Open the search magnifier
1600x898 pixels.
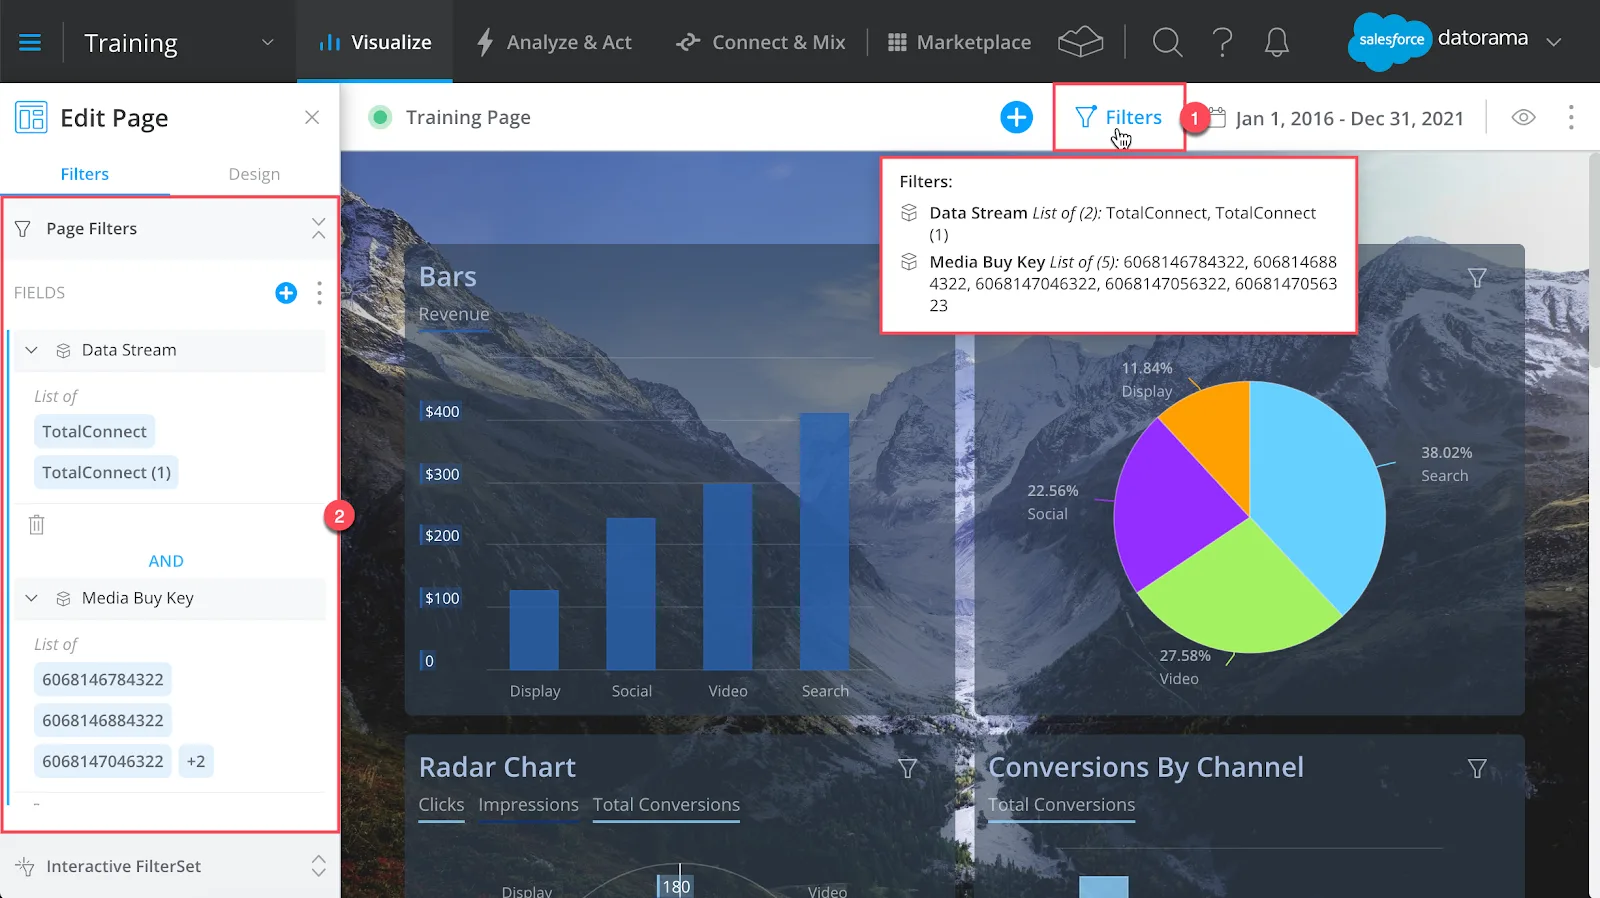coord(1167,42)
